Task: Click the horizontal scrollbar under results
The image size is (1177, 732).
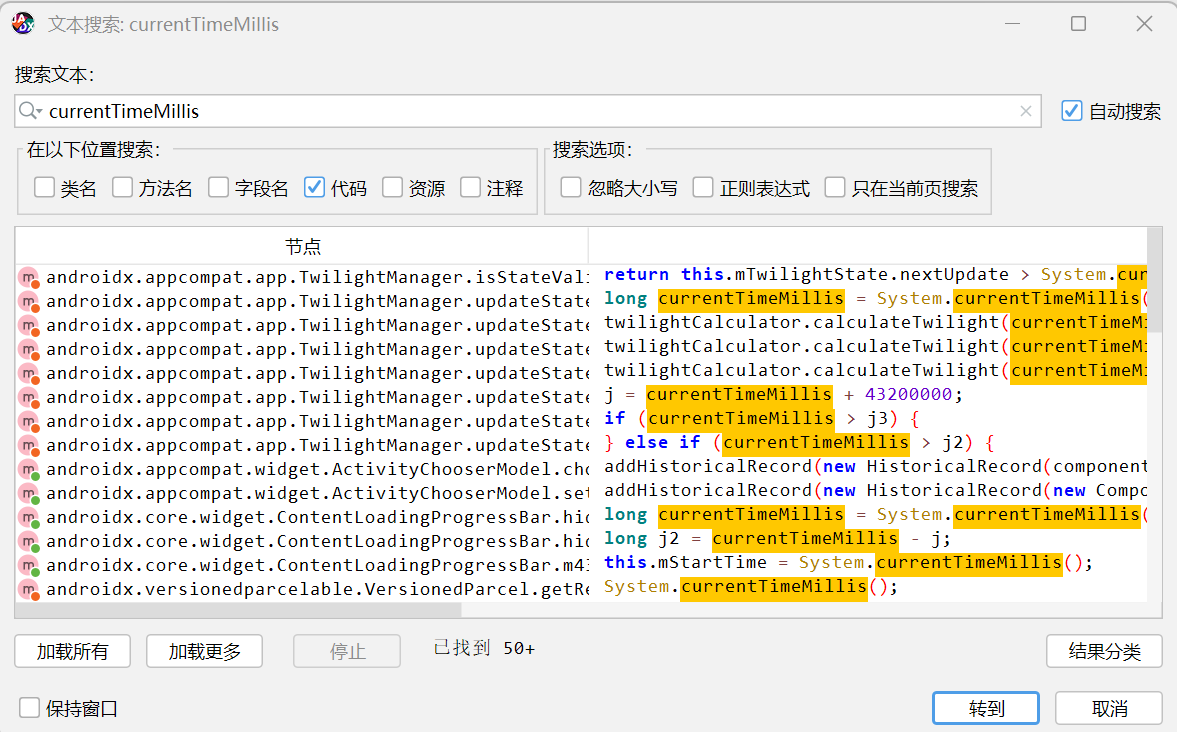Action: [238, 609]
